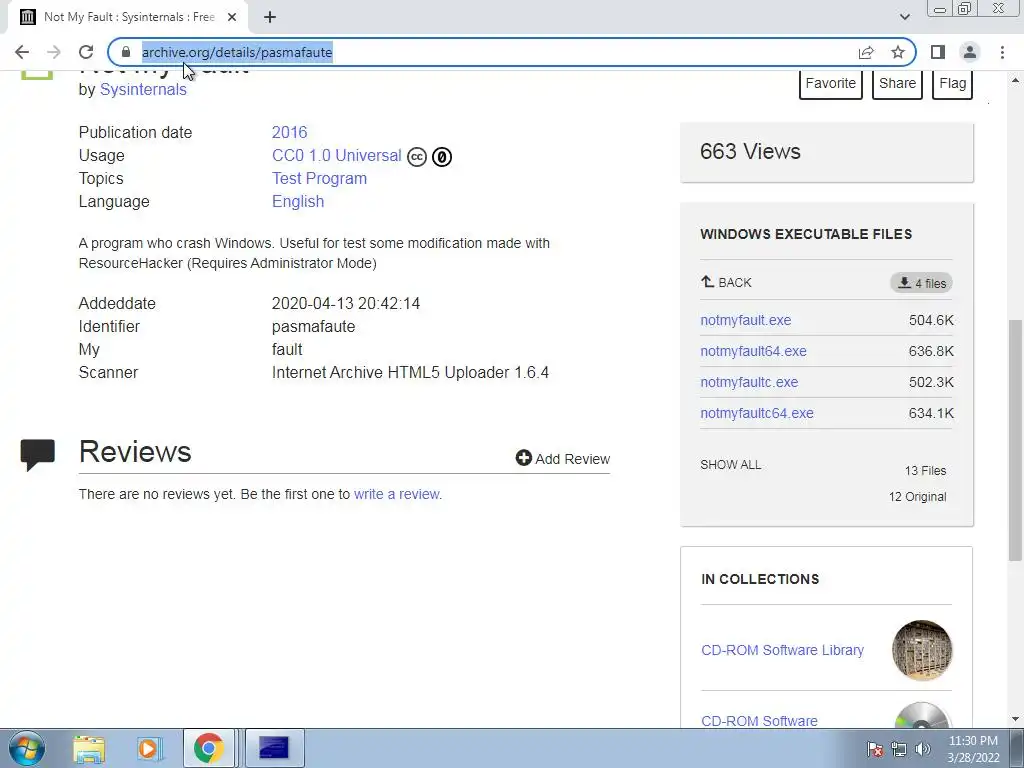
Task: Bookmark this page with the star icon
Action: tap(898, 52)
